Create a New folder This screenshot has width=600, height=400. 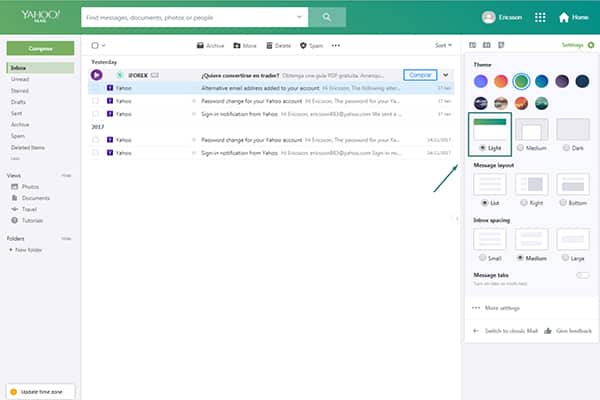25,250
